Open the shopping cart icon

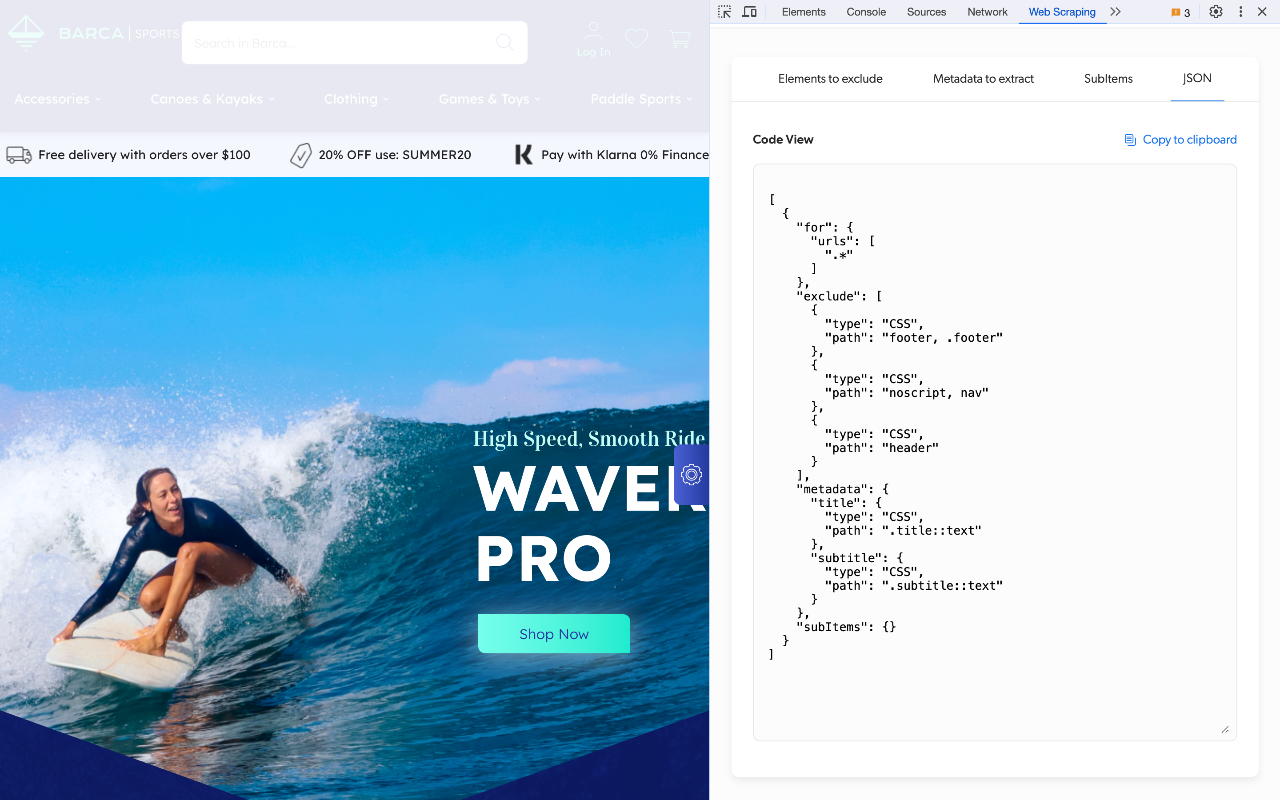(x=680, y=38)
